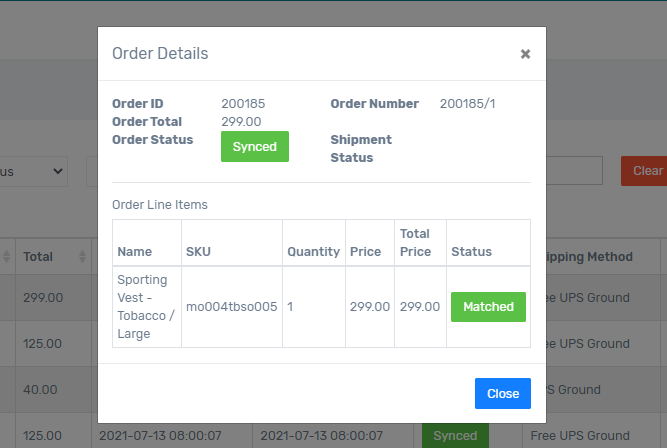Close the Order Details dialog with X
This screenshot has width=667, height=448.
point(525,54)
